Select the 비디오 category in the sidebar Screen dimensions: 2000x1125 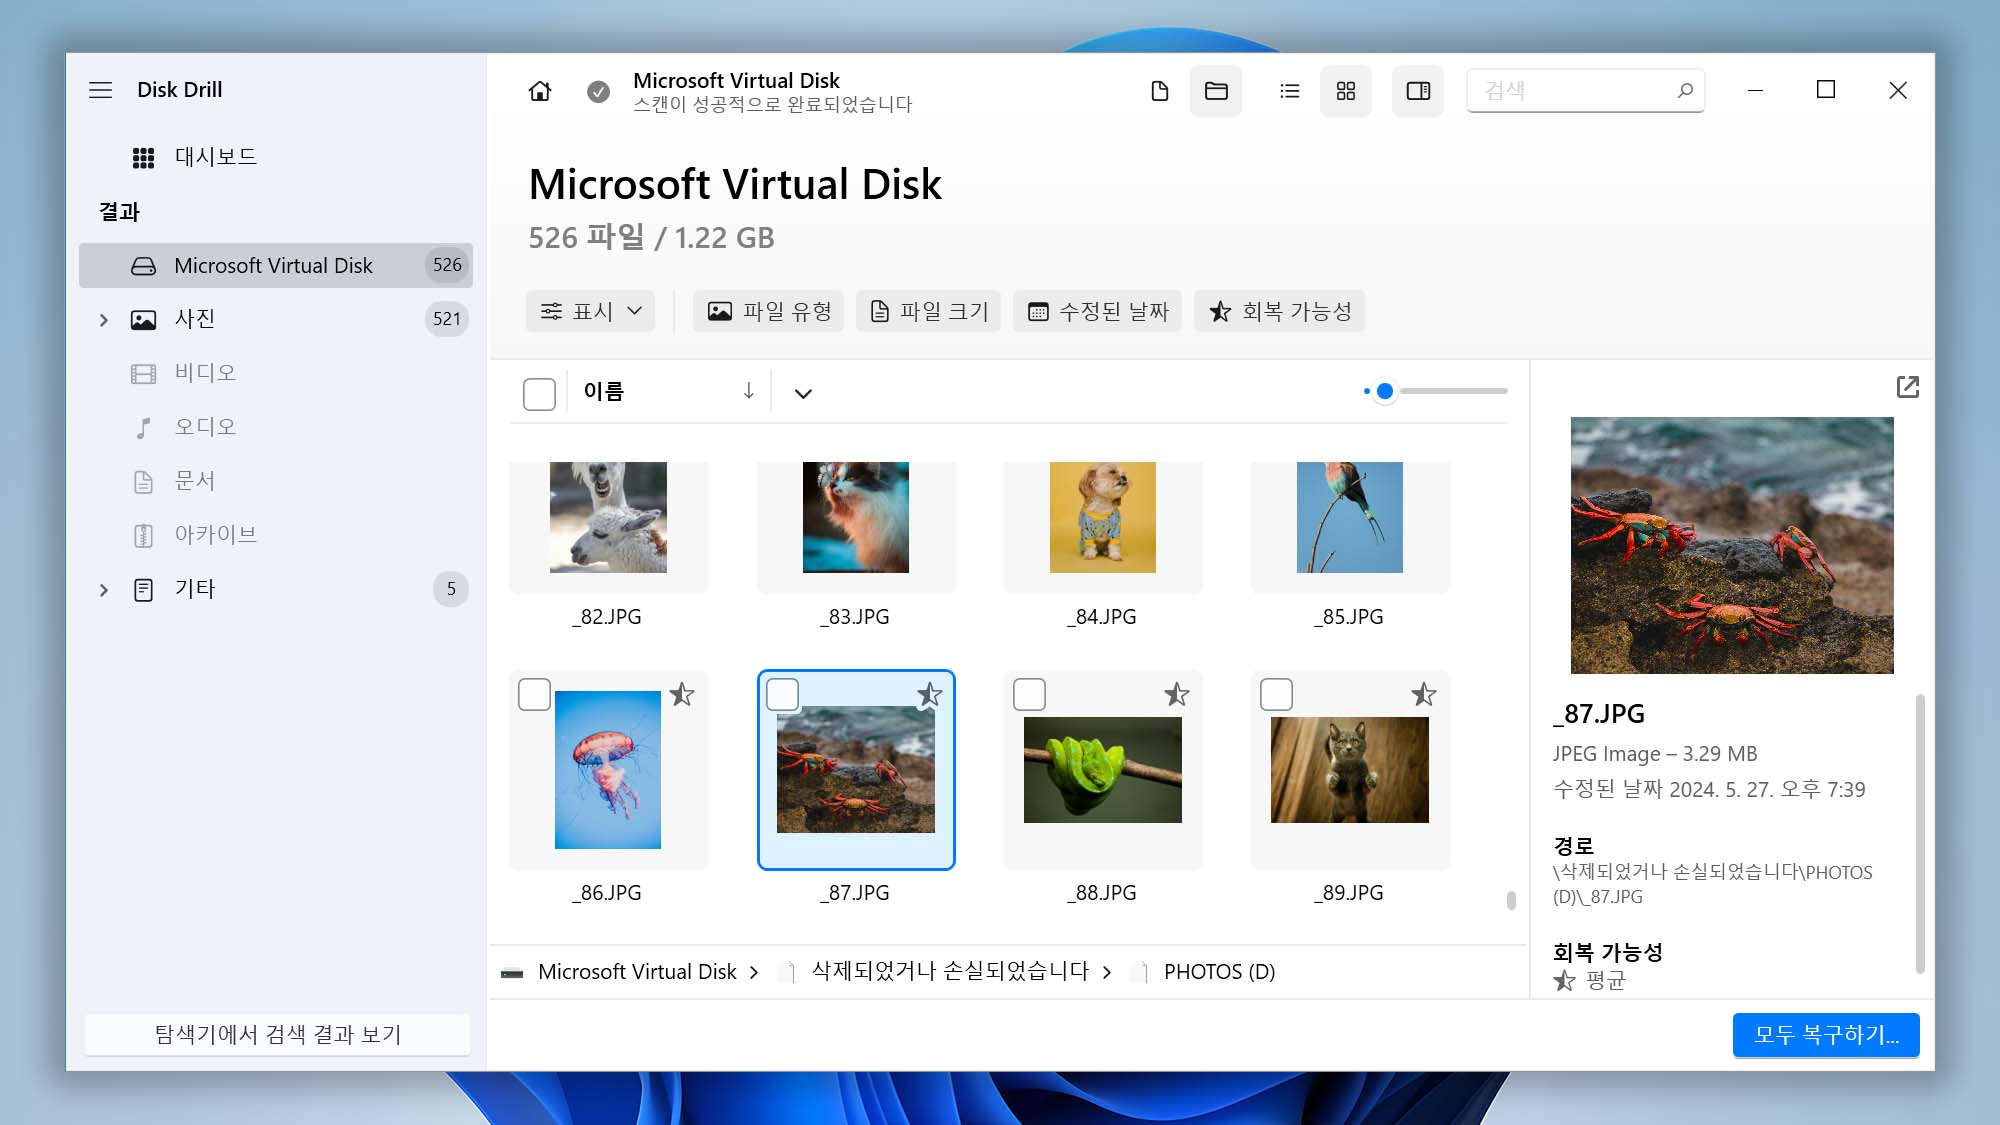(205, 372)
